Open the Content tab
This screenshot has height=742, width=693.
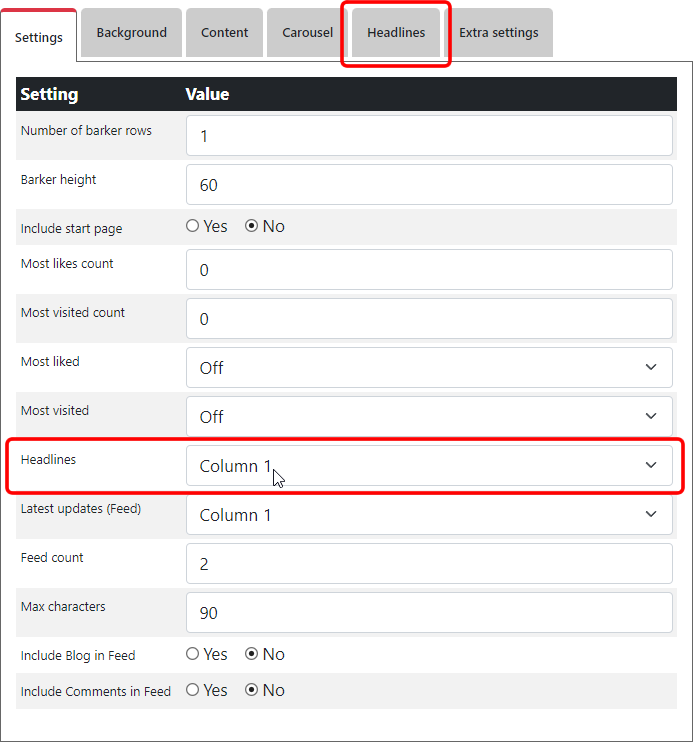[x=224, y=32]
